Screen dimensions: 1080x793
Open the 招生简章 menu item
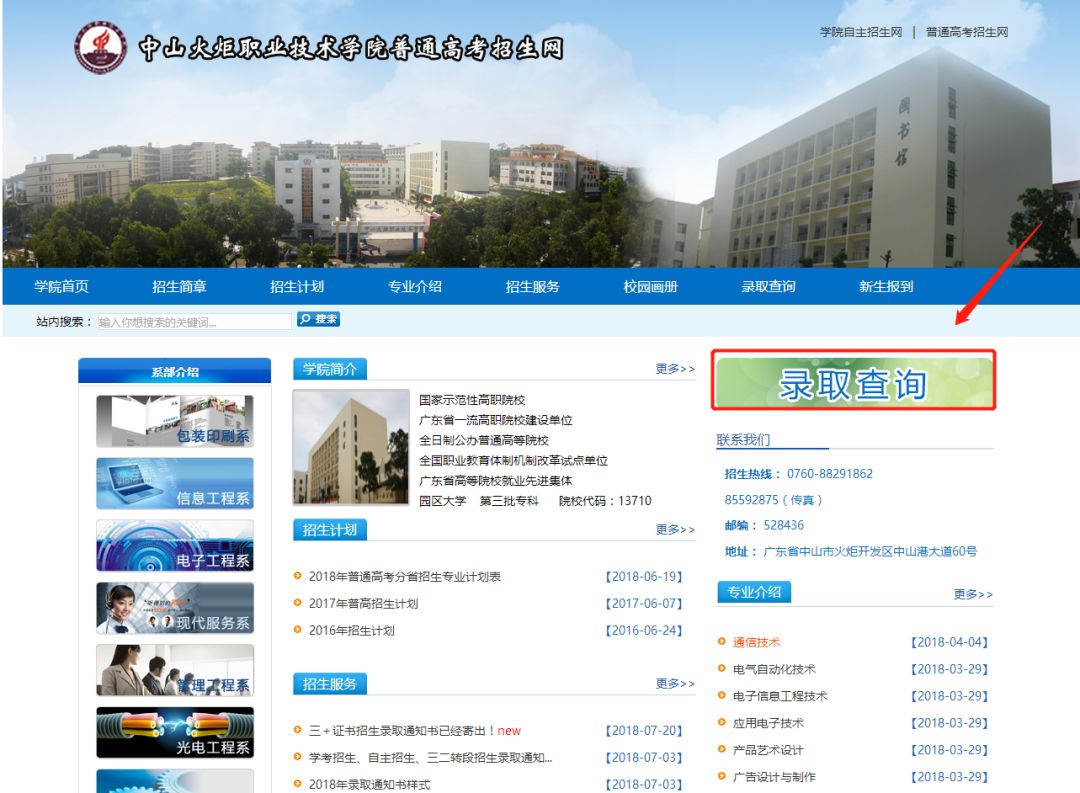(x=179, y=287)
